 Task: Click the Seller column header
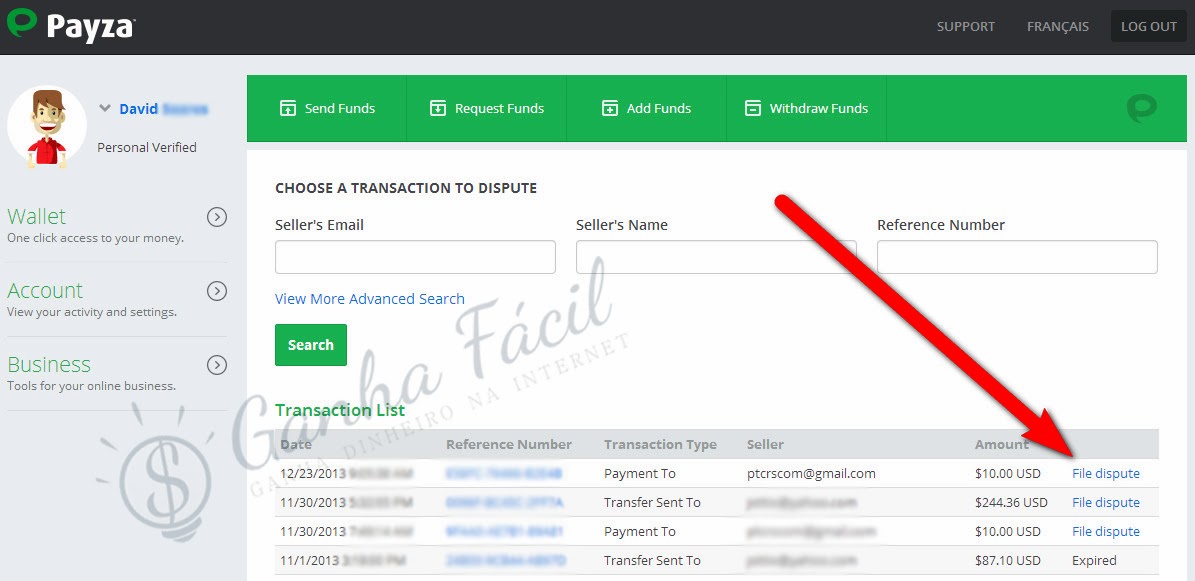pos(765,444)
